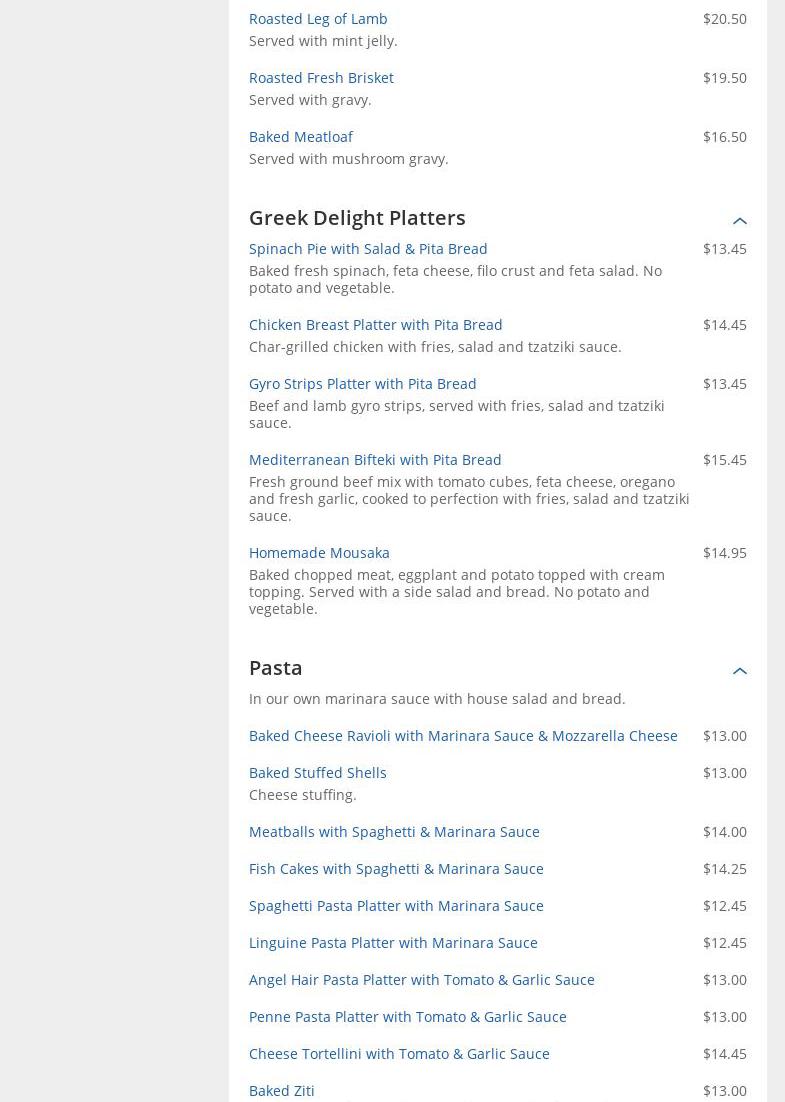The height and width of the screenshot is (1102, 785).
Task: Open Mediterranean Bifteki with Pita Bread
Action: coord(375,460)
